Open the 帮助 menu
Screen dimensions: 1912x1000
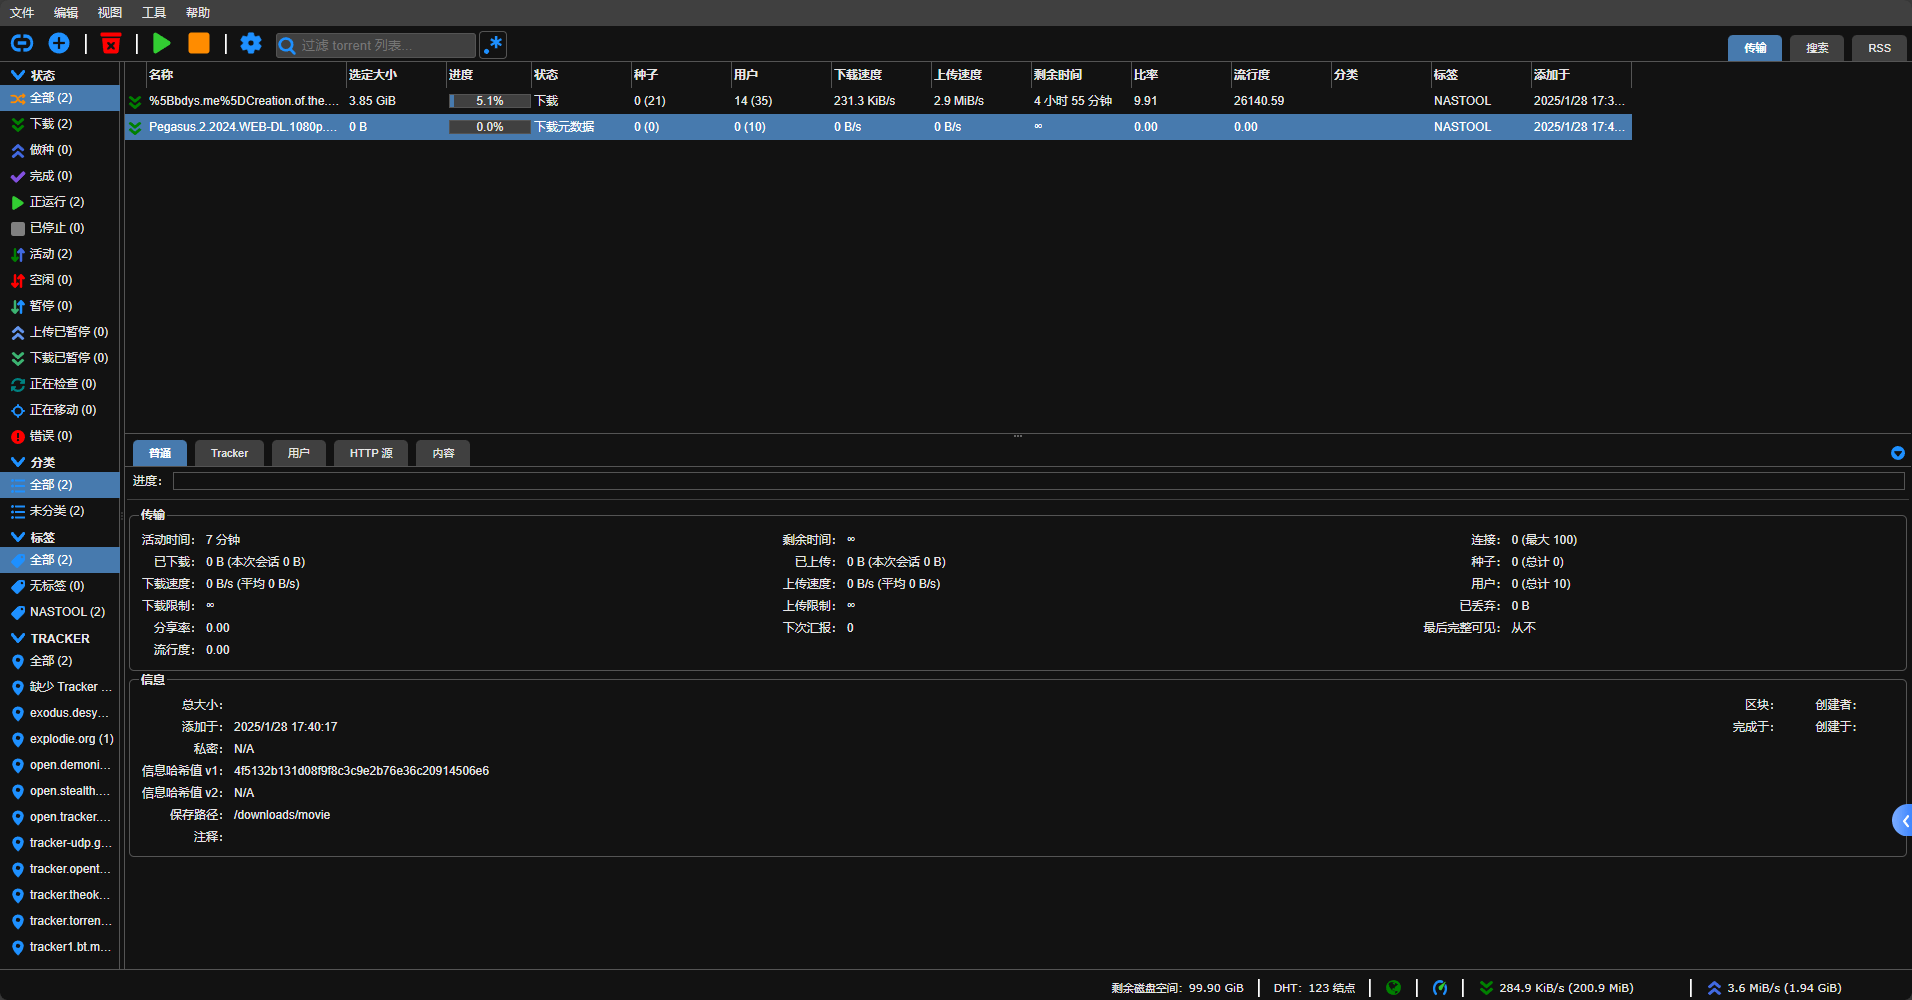coord(198,13)
